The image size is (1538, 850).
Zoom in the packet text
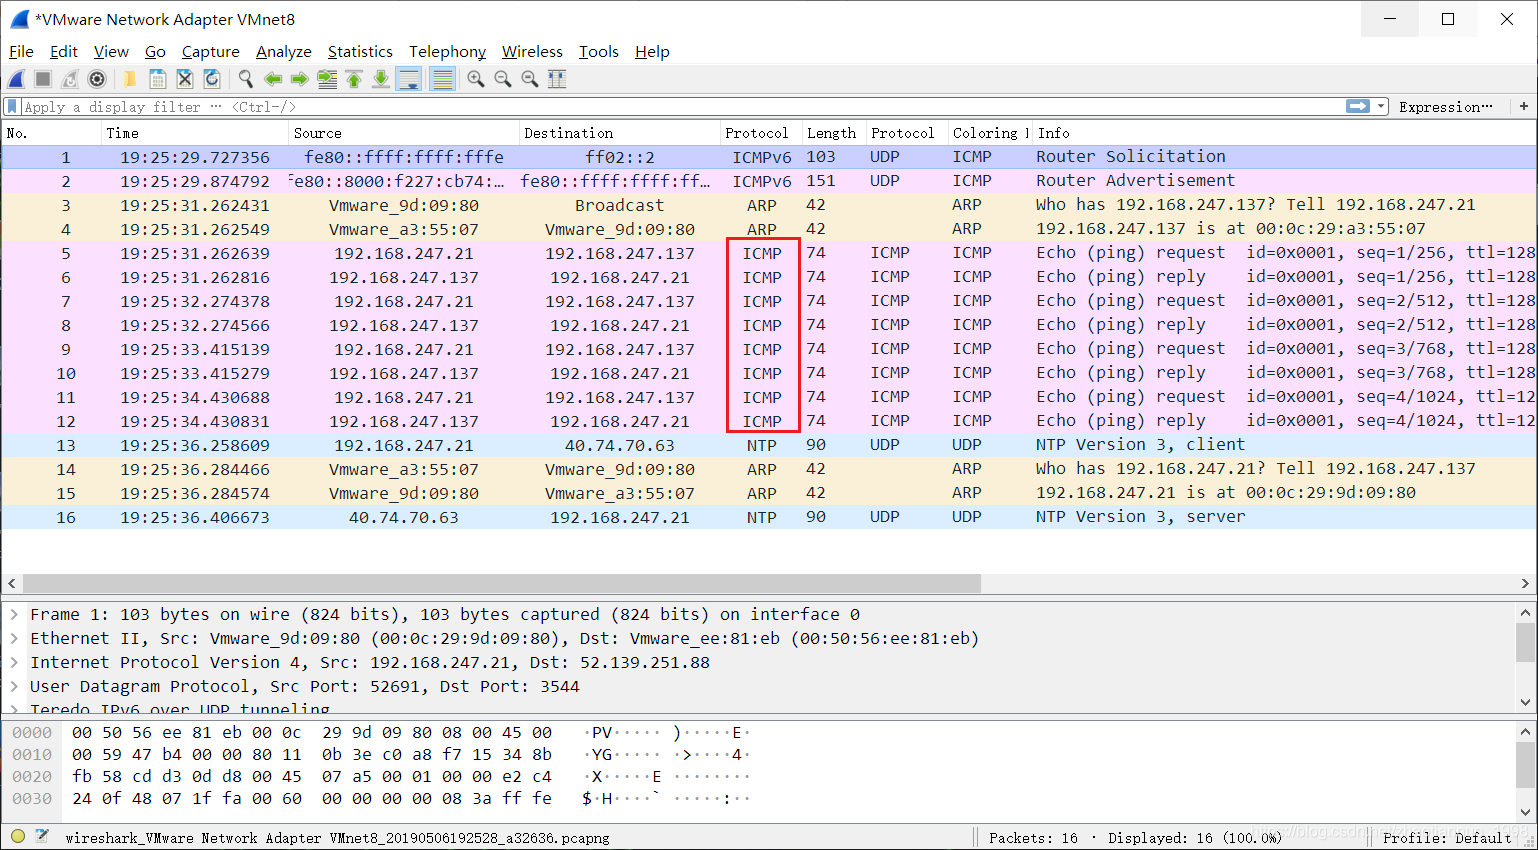coord(476,79)
